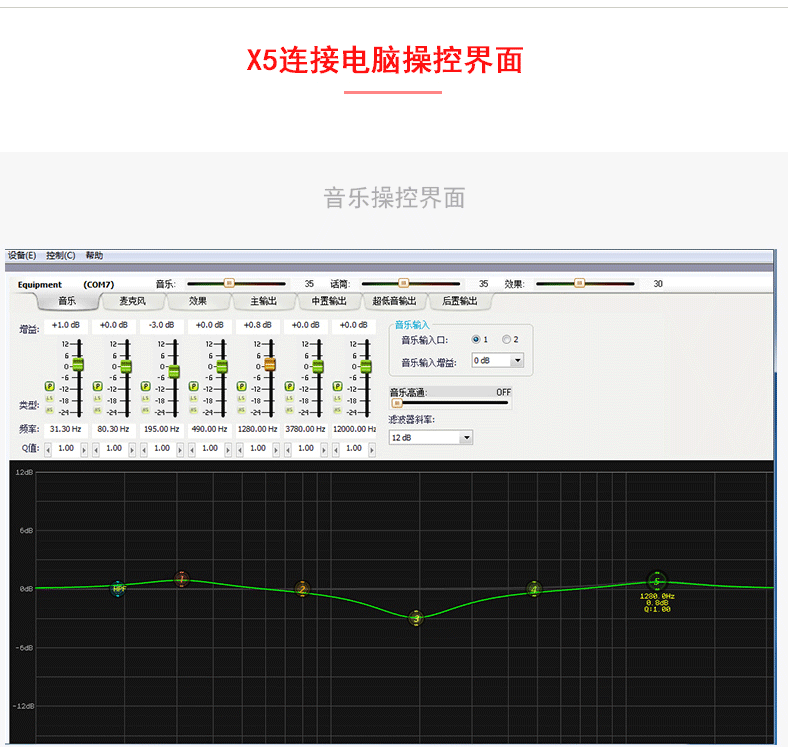This screenshot has width=790, height=747.
Task: Select music input port 2
Action: (x=506, y=339)
